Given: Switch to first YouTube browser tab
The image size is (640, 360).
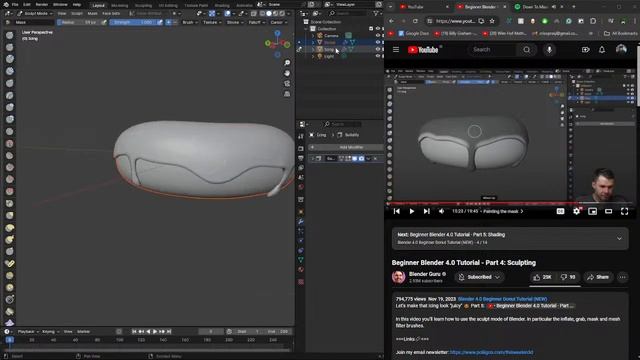Looking at the screenshot, I should pyautogui.click(x=423, y=7).
